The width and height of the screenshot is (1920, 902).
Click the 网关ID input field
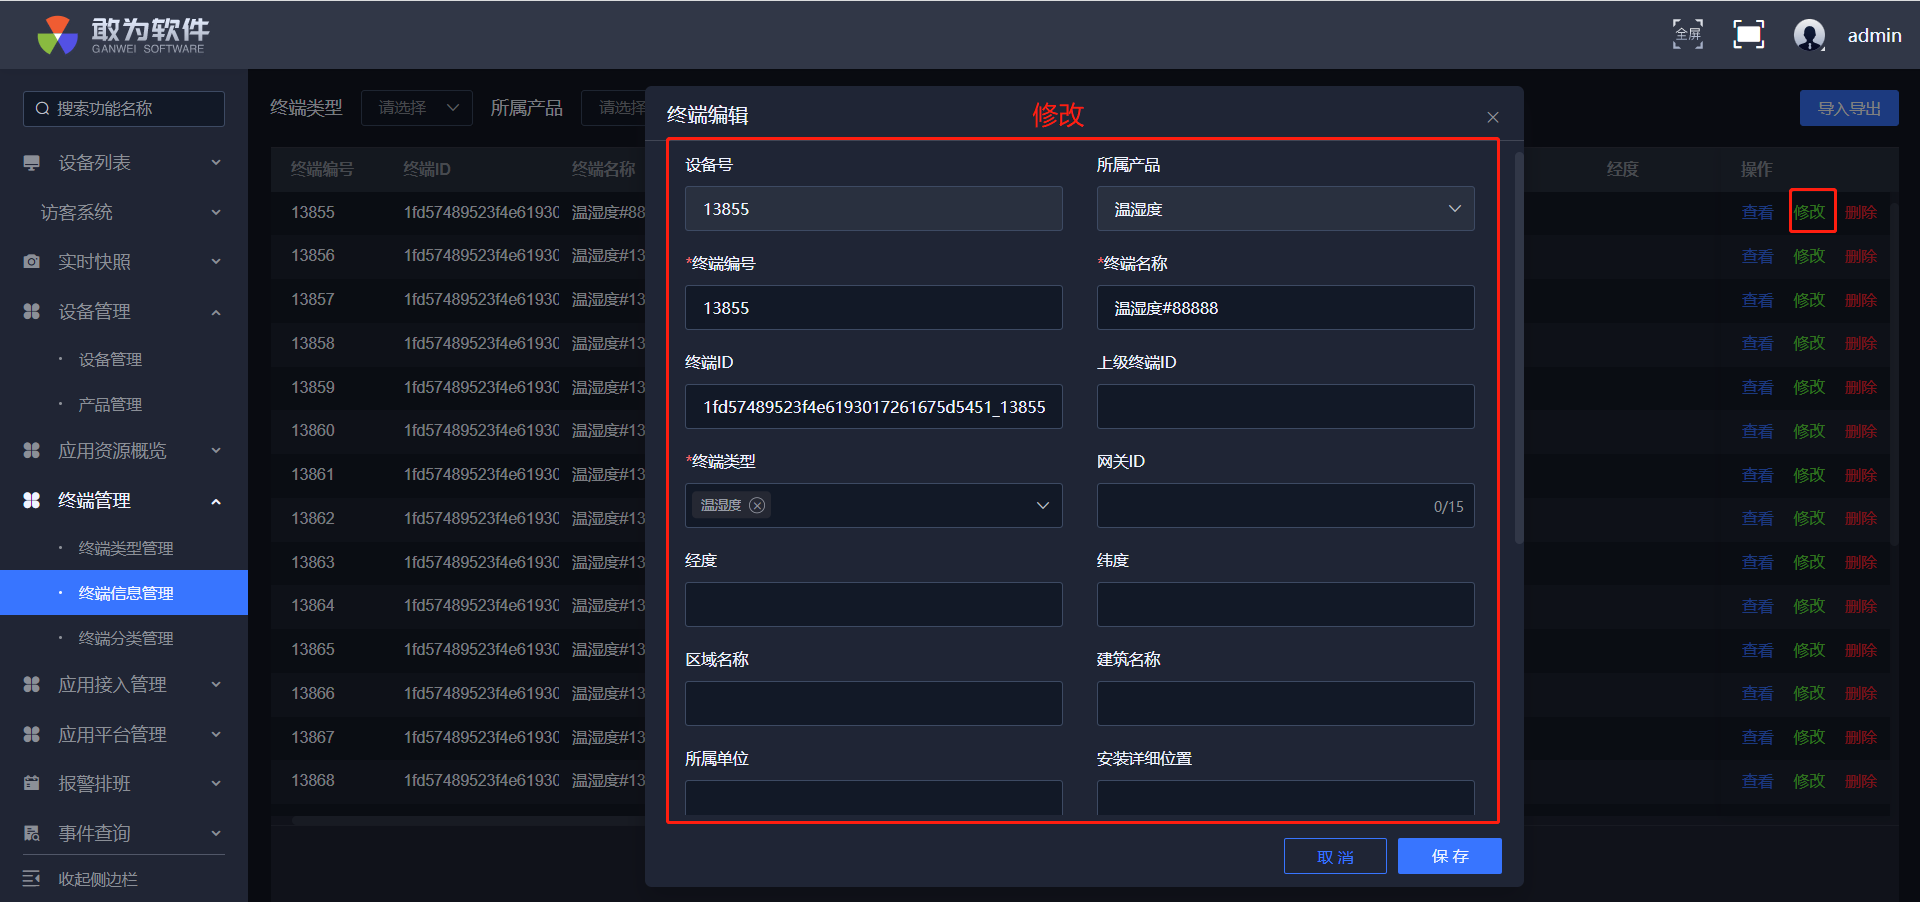(x=1285, y=506)
